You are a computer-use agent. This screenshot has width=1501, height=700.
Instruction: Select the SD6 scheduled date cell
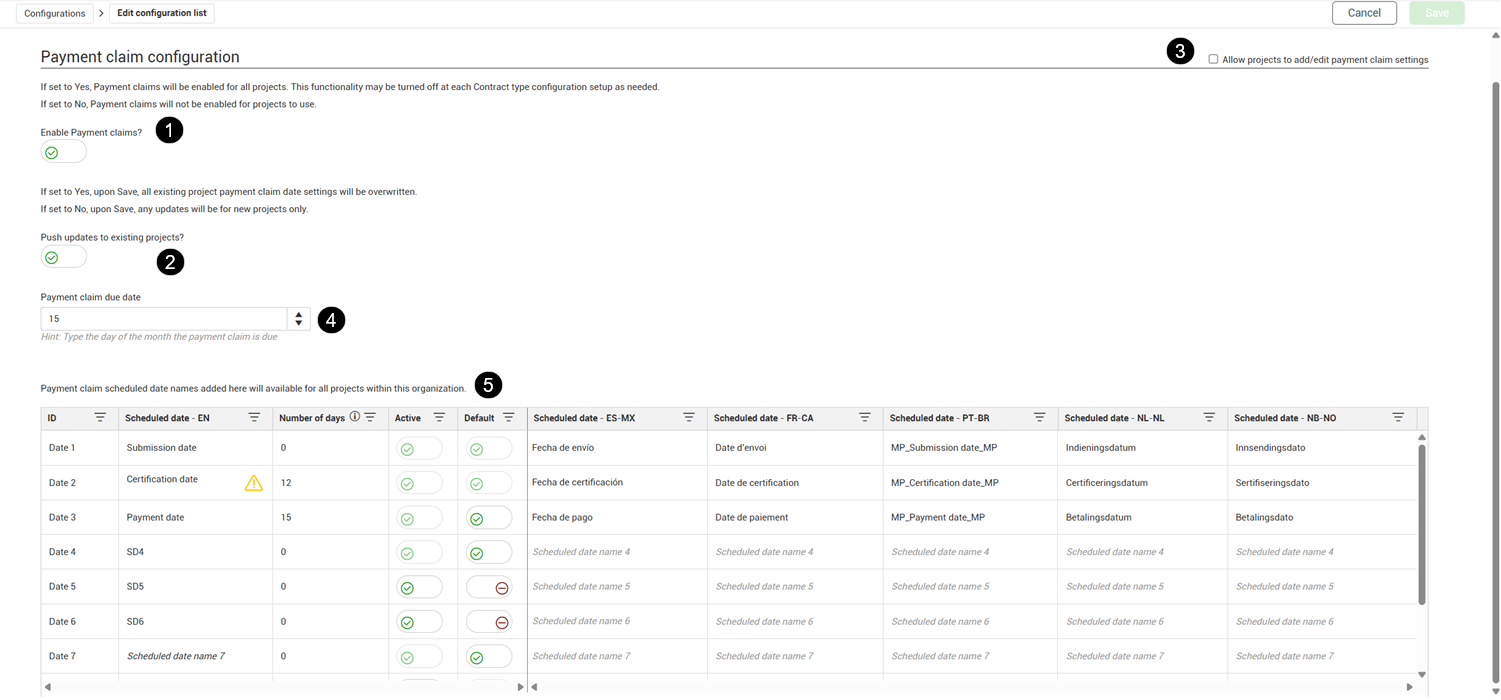point(196,622)
